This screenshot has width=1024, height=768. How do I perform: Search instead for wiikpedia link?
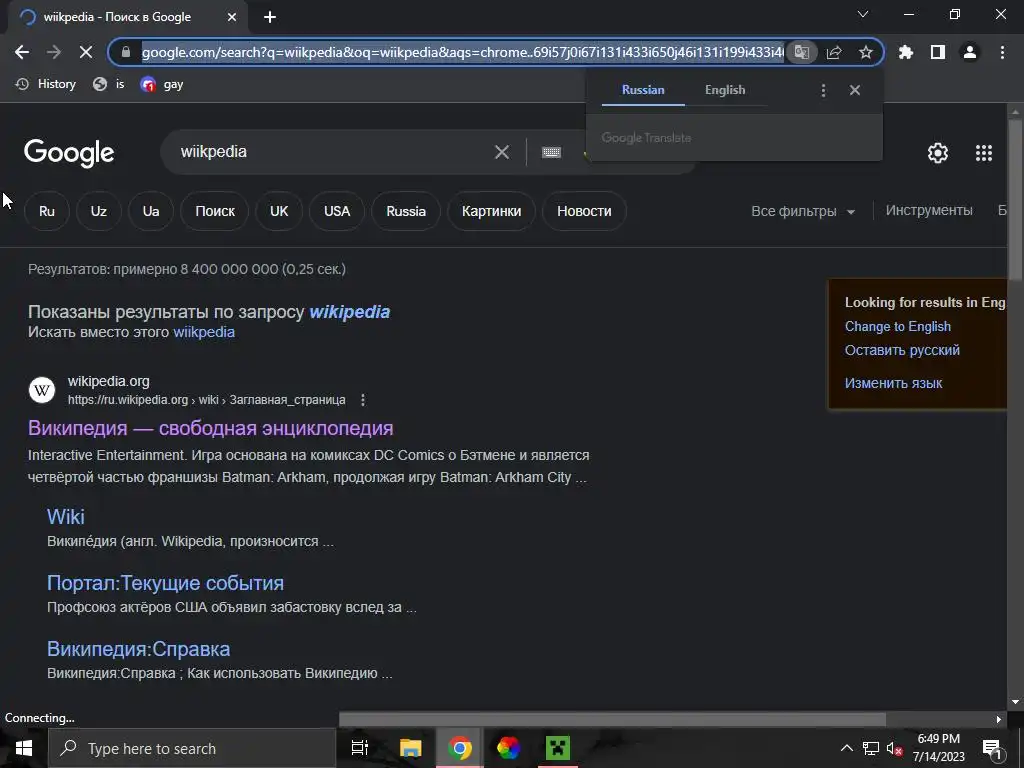[x=204, y=332]
